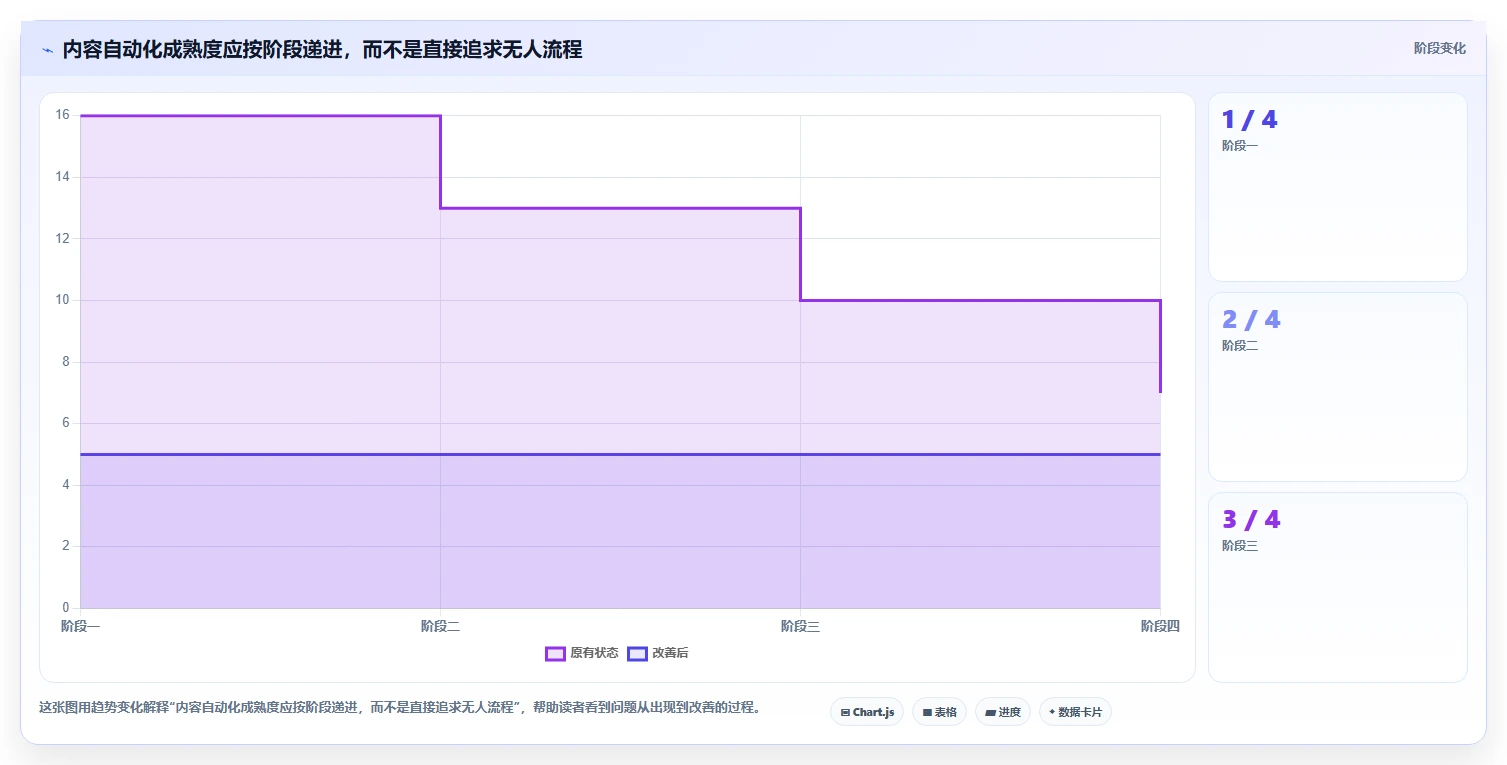Click the 阶段一 x-axis label
Screen dimensions: 1507x765
(x=80, y=626)
